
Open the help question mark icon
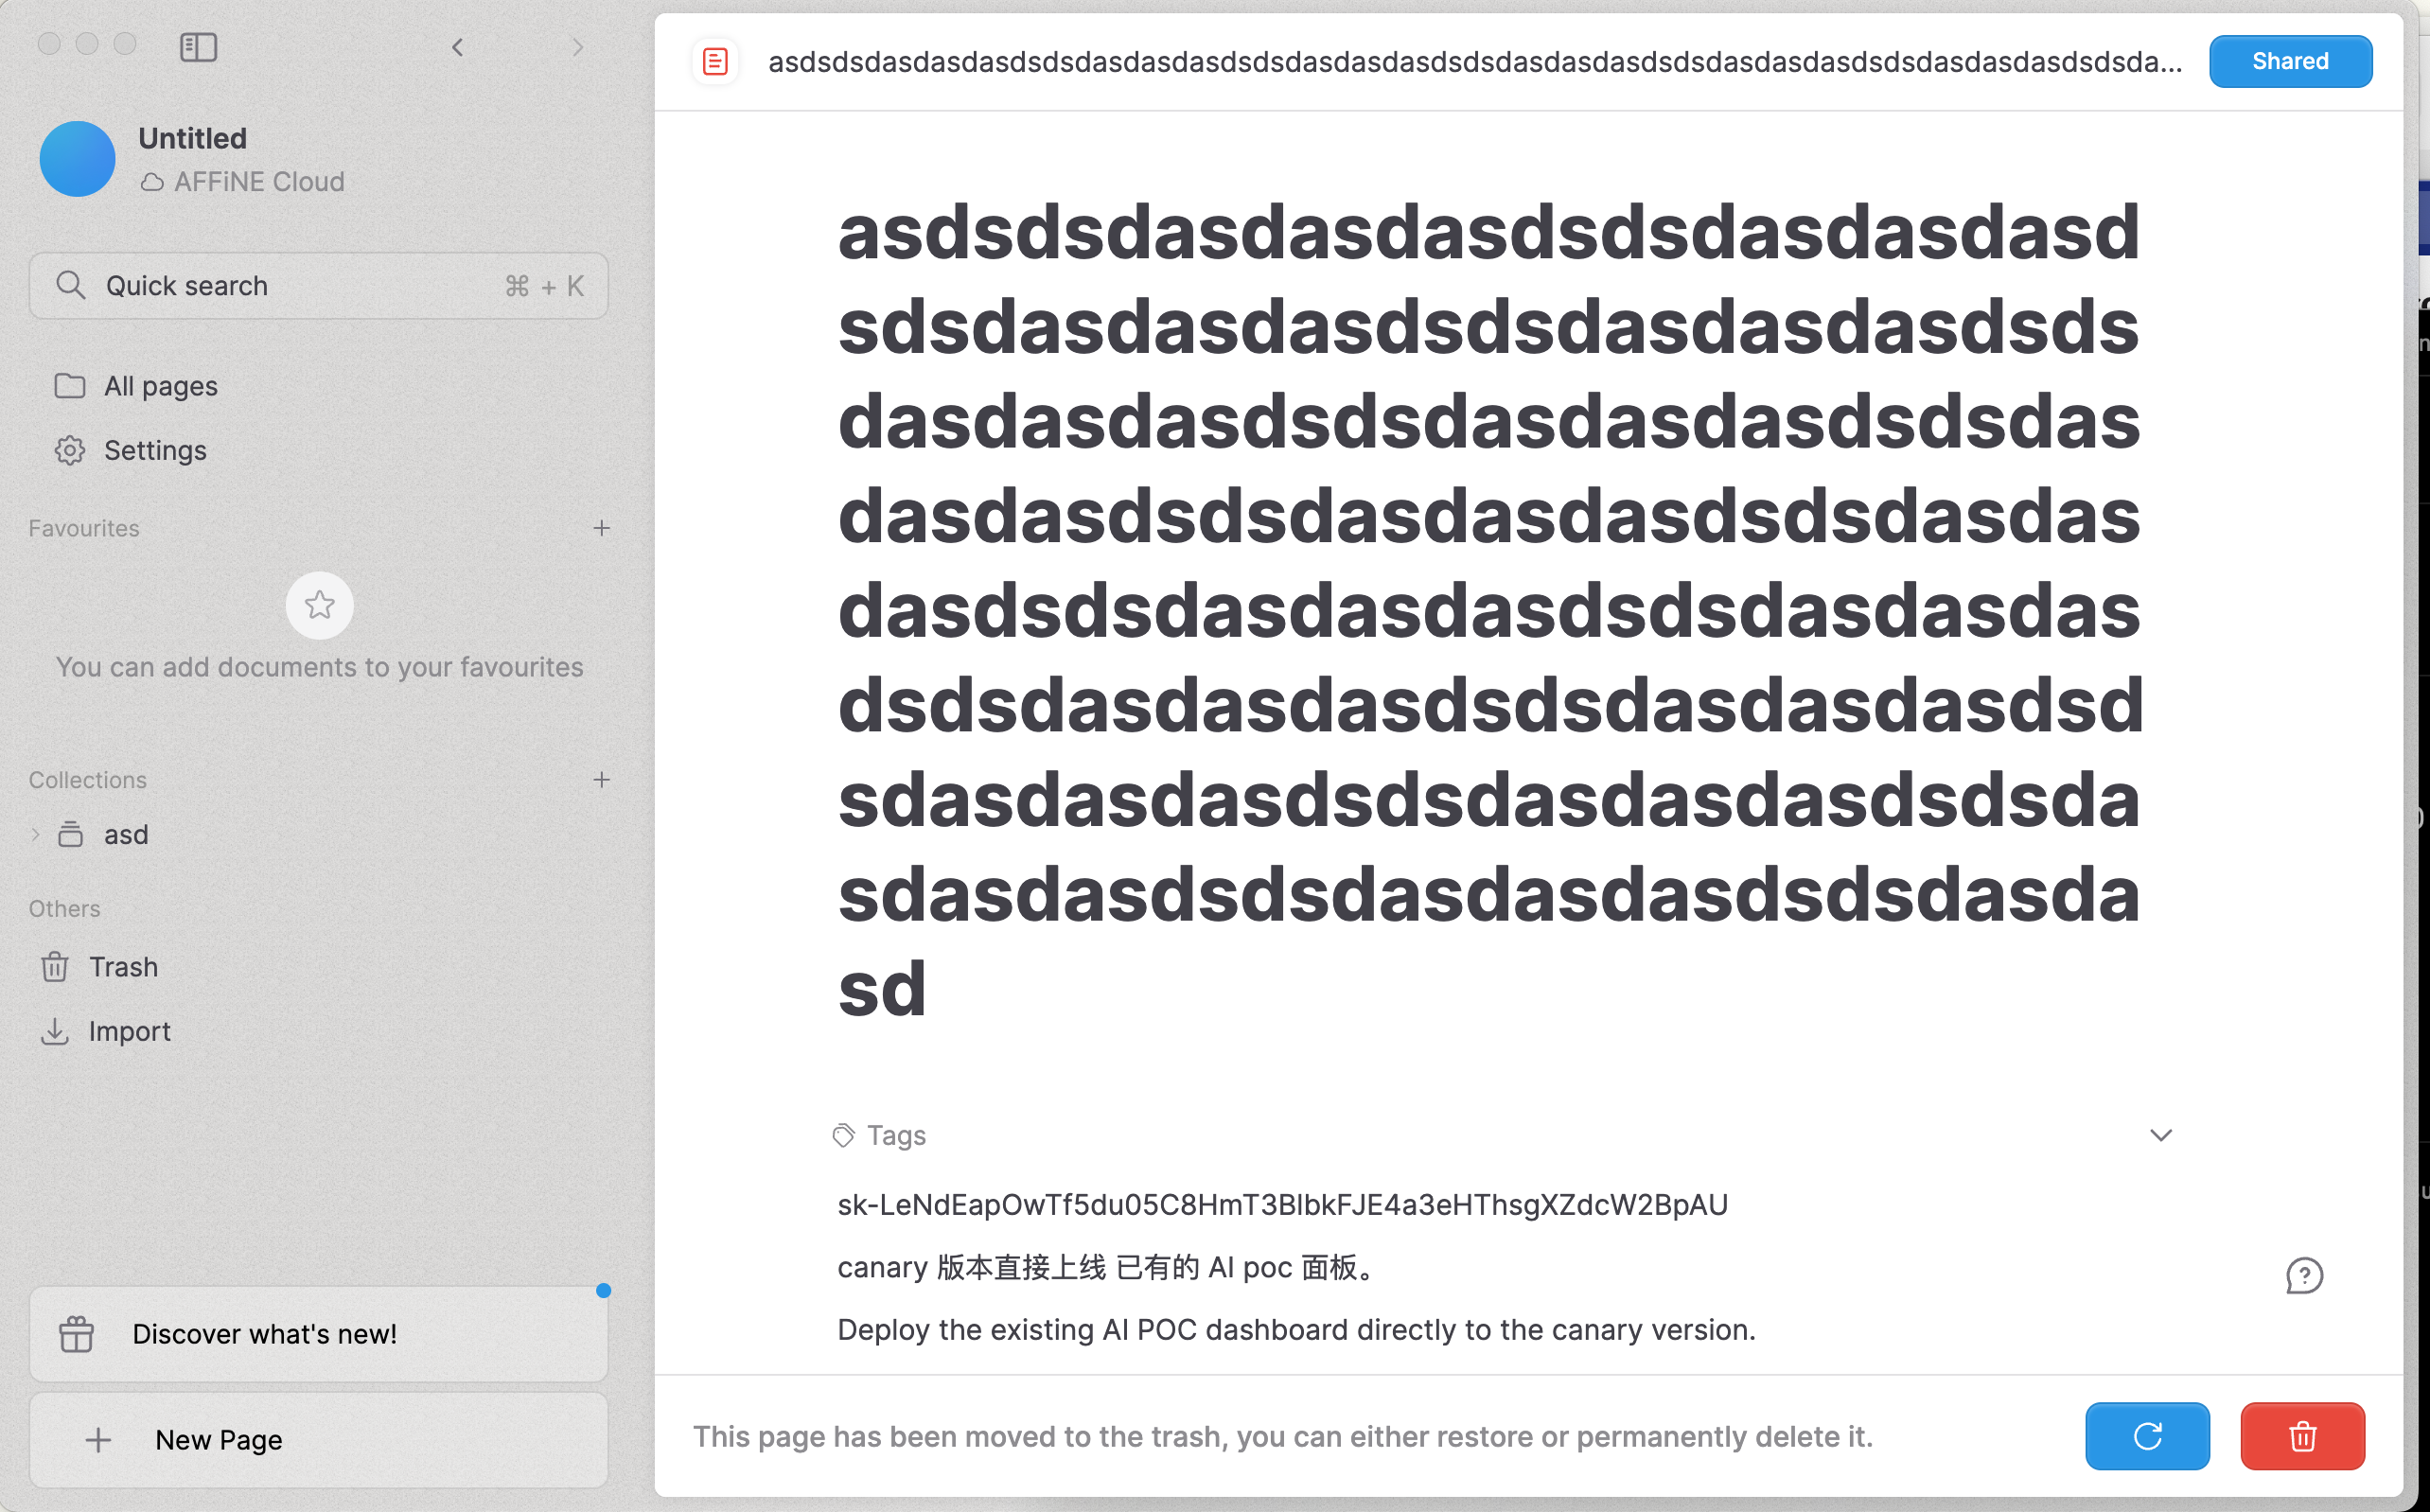pyautogui.click(x=2304, y=1275)
